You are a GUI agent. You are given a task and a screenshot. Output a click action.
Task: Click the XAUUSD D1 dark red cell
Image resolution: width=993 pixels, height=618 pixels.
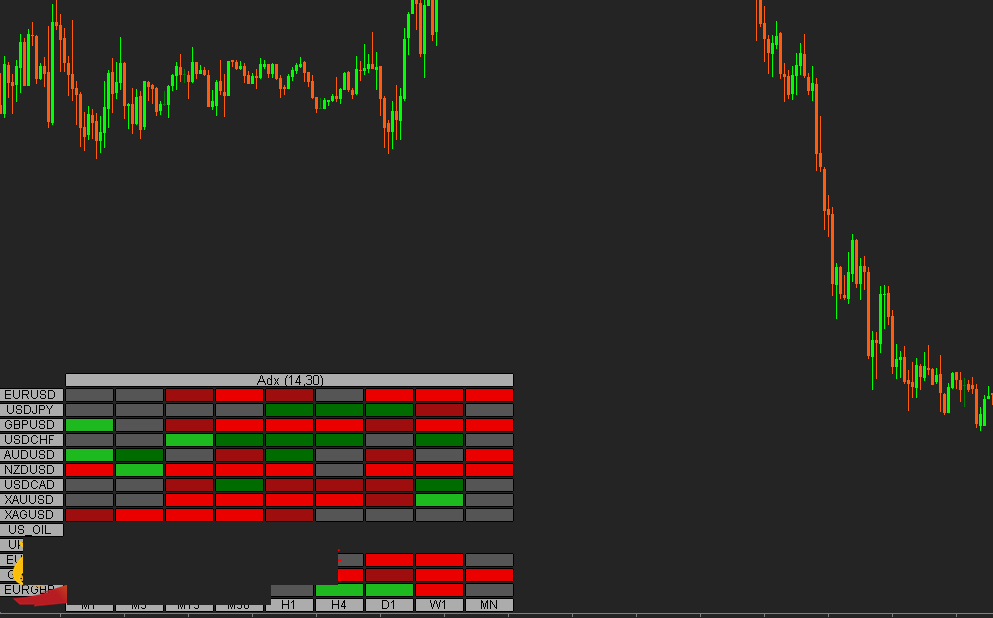tap(389, 500)
